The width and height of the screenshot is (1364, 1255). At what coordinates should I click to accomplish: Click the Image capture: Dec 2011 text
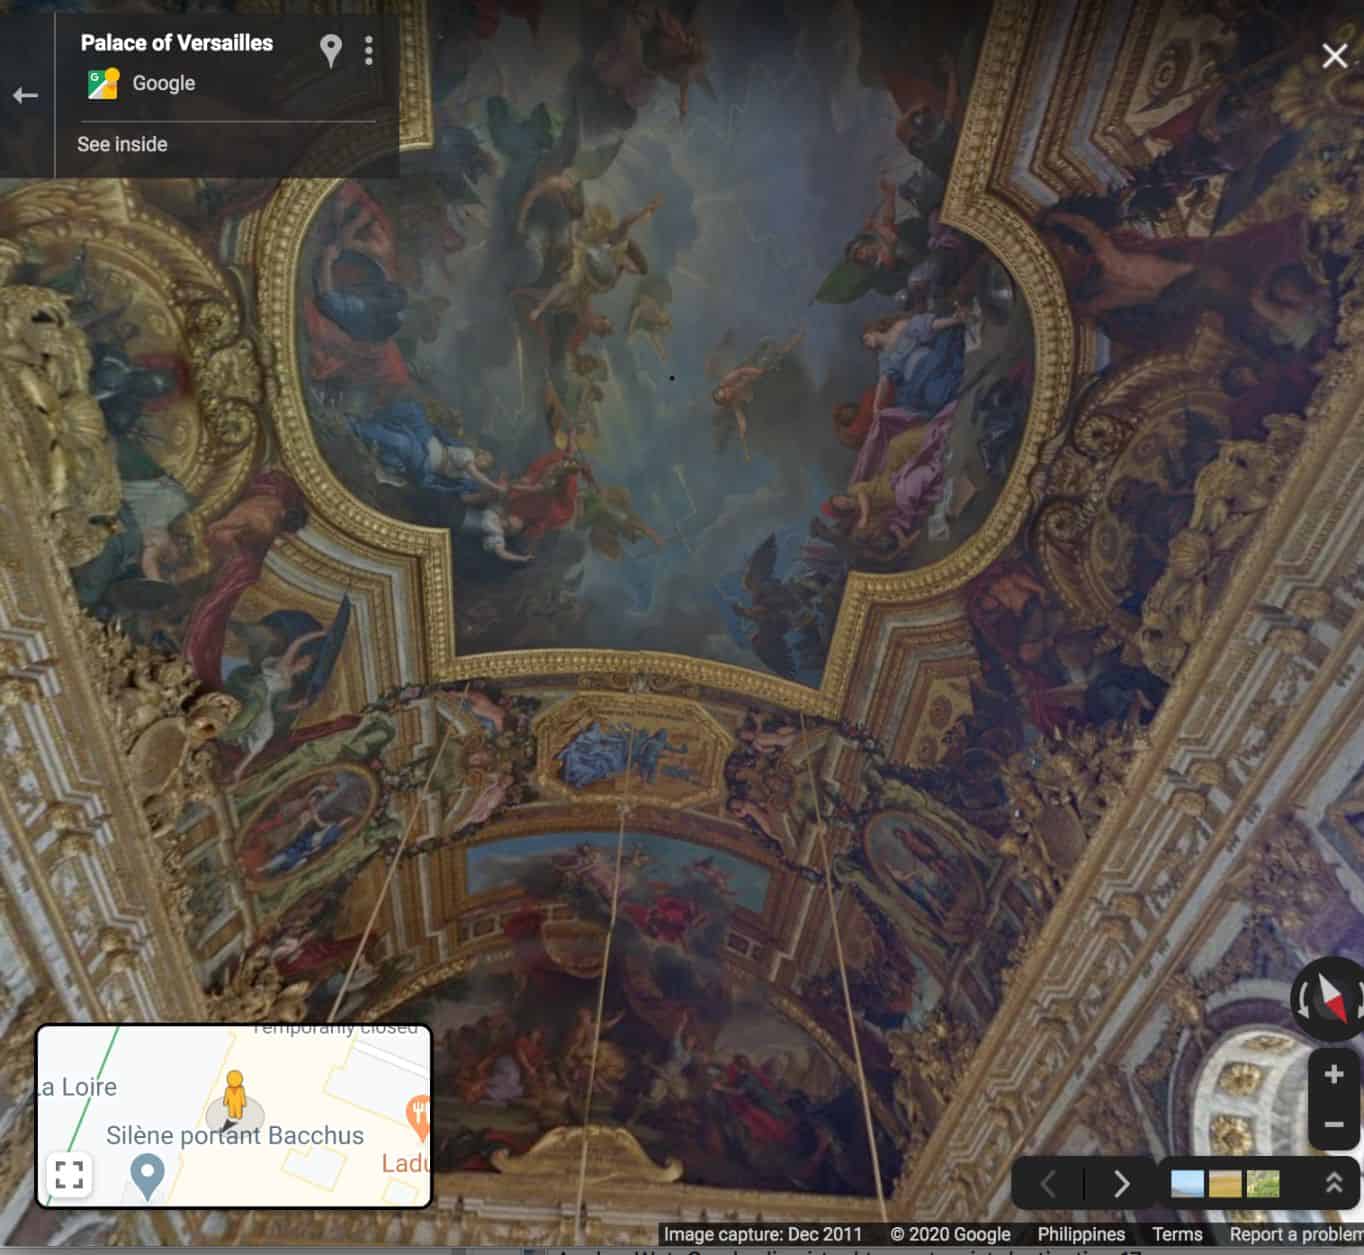point(762,1234)
